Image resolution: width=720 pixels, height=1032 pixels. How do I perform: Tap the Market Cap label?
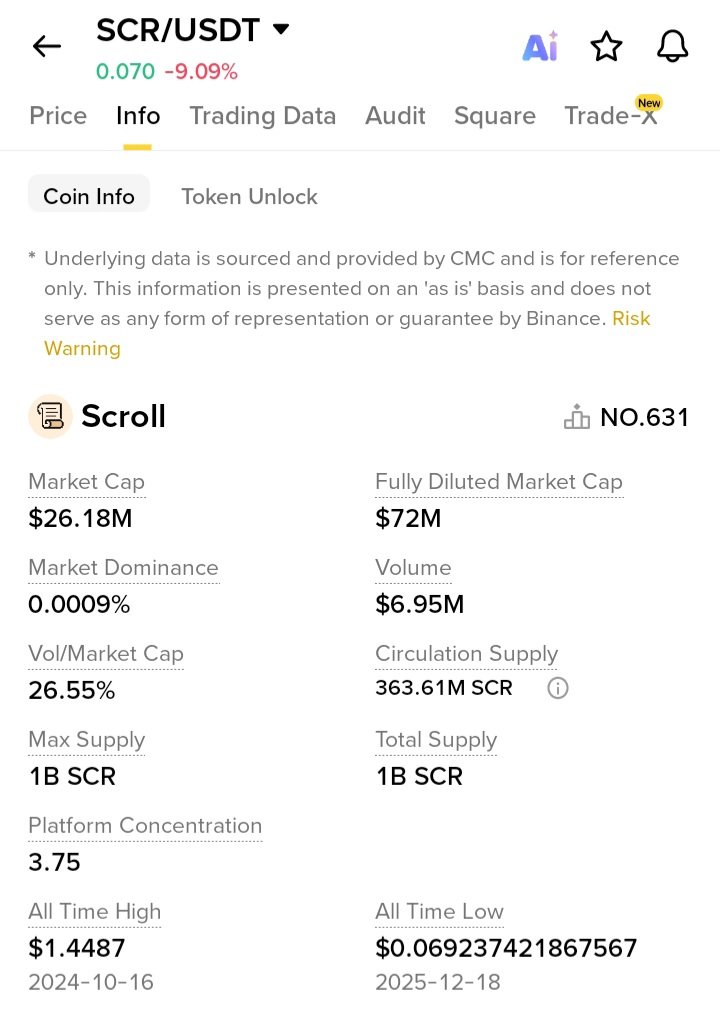[x=86, y=482]
